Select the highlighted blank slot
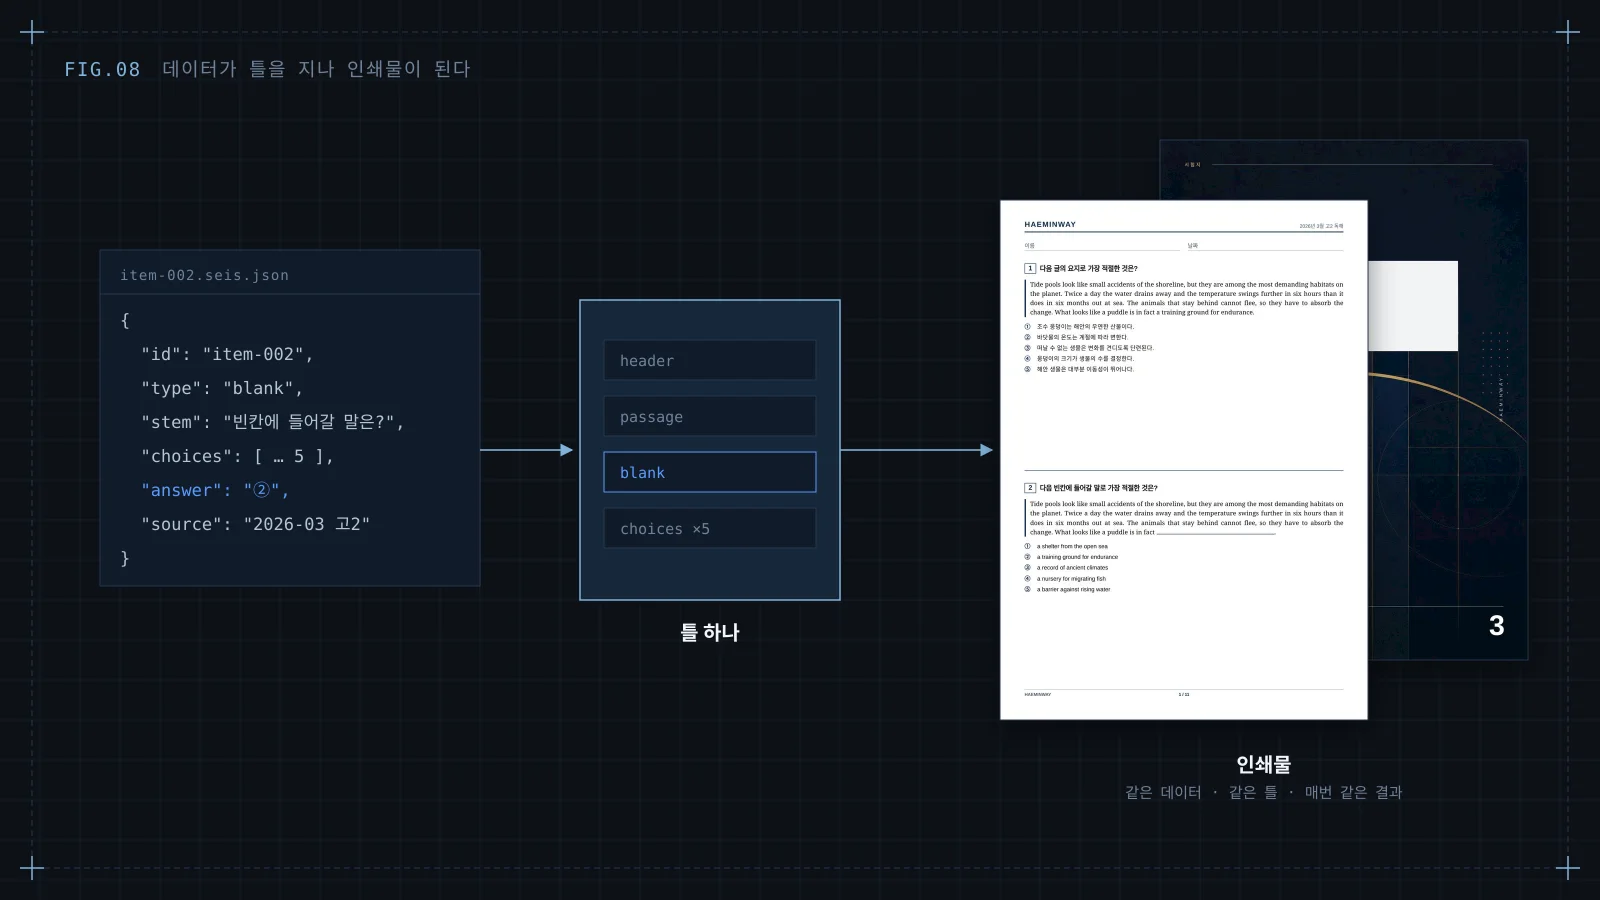Image resolution: width=1600 pixels, height=900 pixels. click(x=710, y=472)
